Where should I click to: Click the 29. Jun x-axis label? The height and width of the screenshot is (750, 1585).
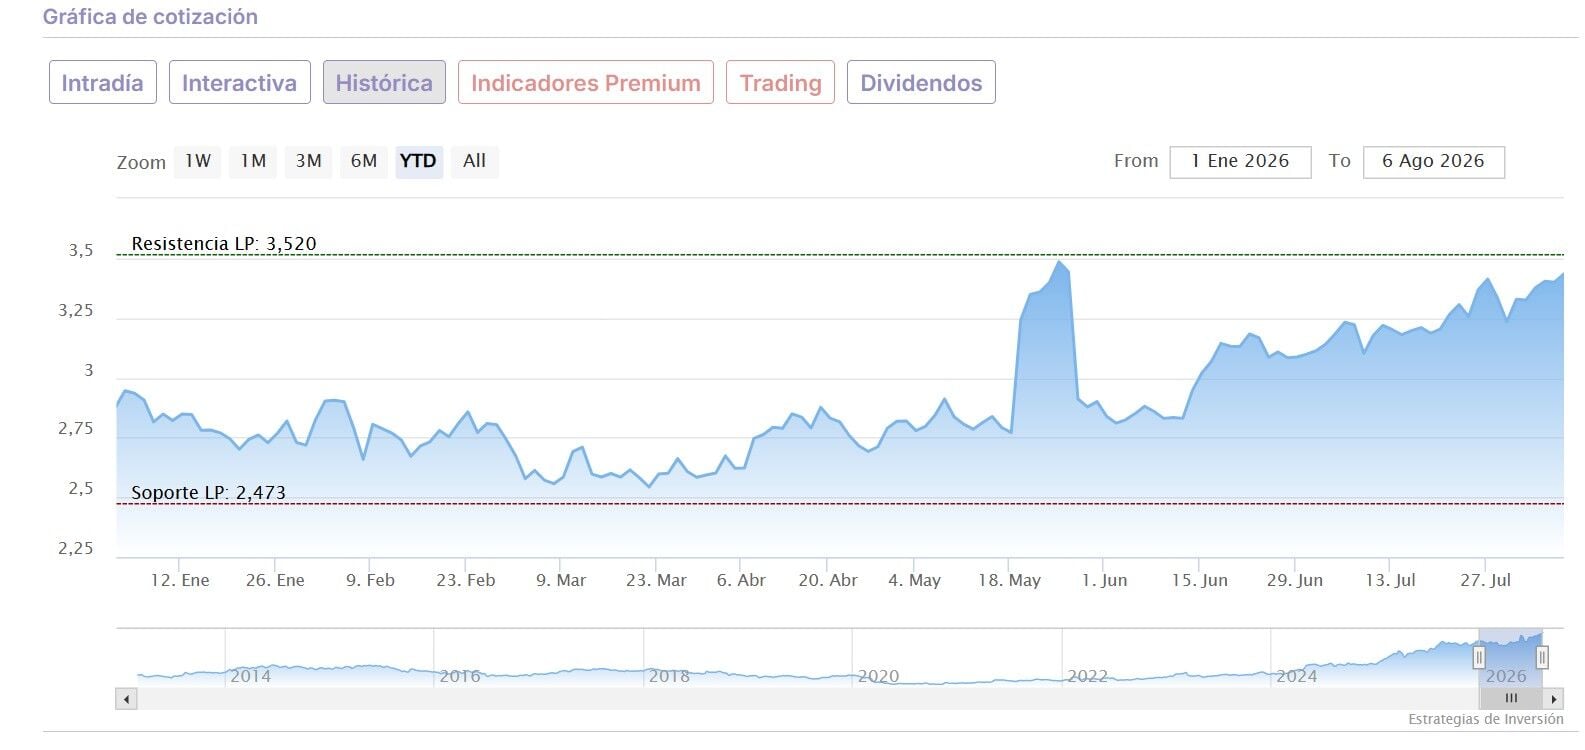1295,580
